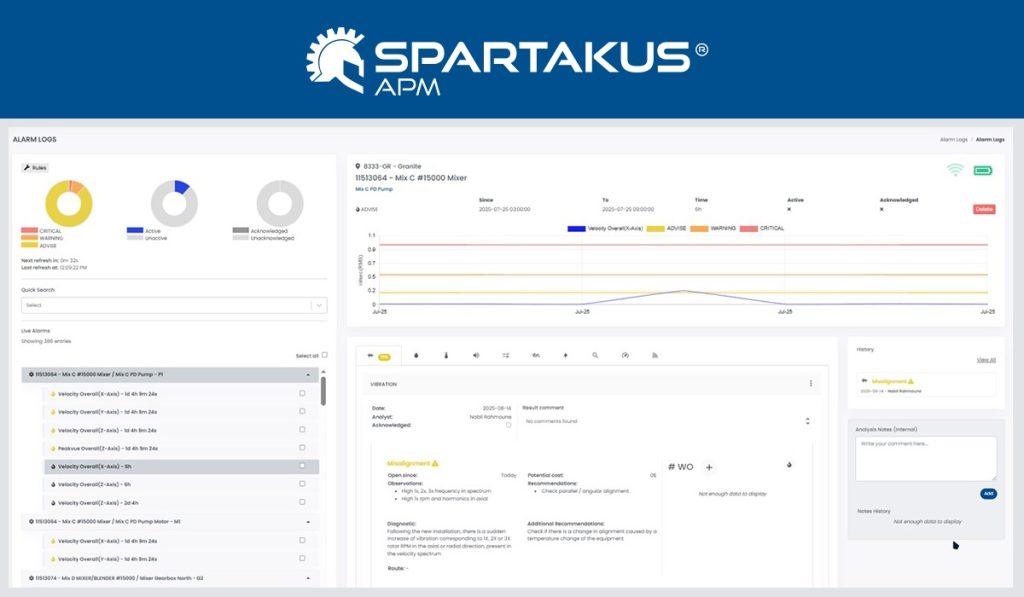Screen dimensions: 1024x597
Task: Click the stepper arrows beside Result comment
Action: coord(808,421)
